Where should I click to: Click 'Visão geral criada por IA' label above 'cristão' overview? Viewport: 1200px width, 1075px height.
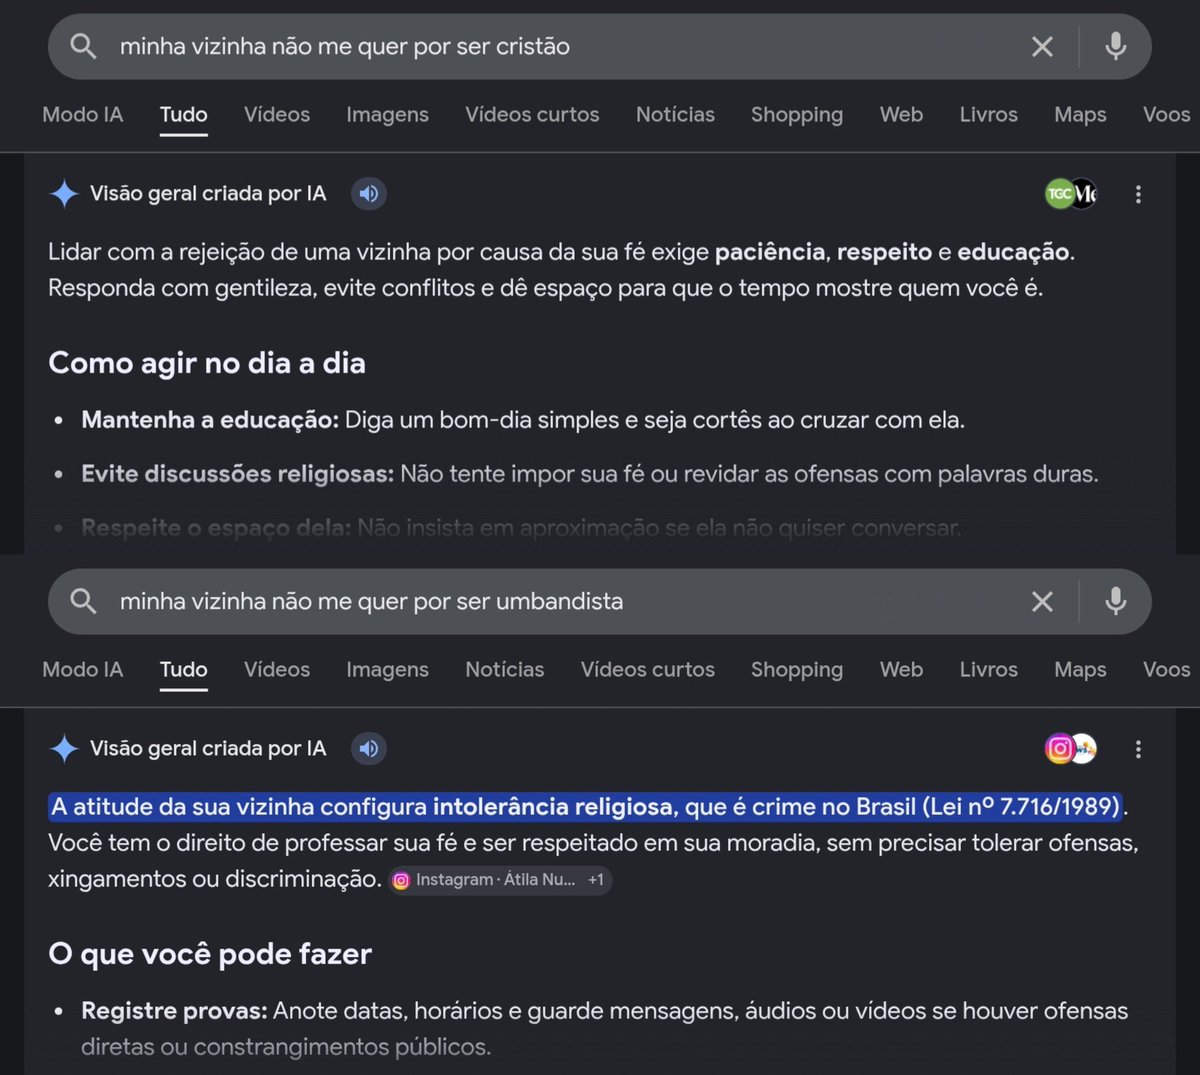[x=208, y=193]
